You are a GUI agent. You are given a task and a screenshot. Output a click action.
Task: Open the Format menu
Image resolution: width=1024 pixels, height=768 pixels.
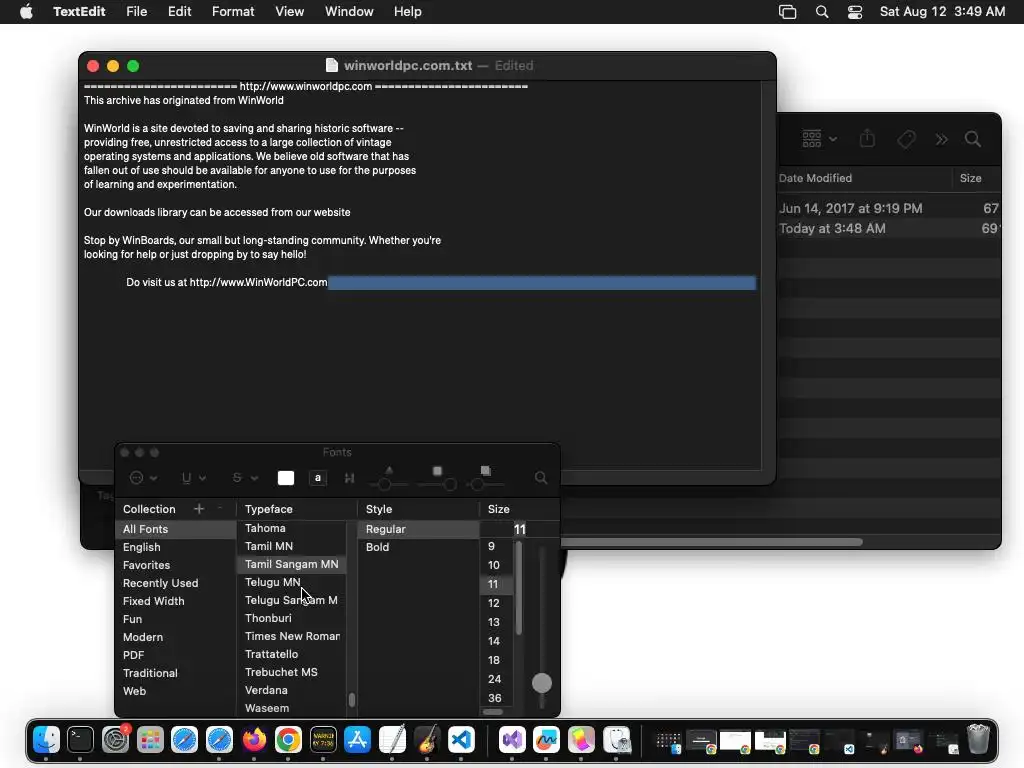coord(233,12)
